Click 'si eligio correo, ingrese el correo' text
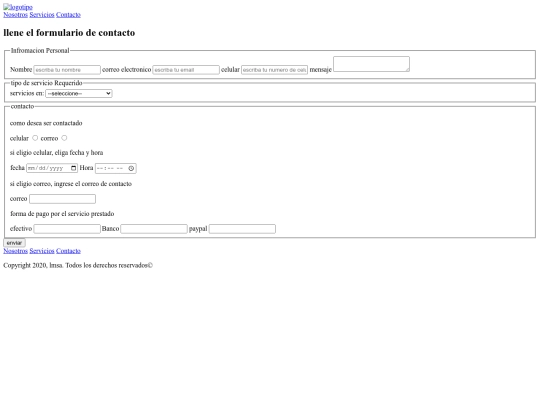540x405 pixels. 71,184
